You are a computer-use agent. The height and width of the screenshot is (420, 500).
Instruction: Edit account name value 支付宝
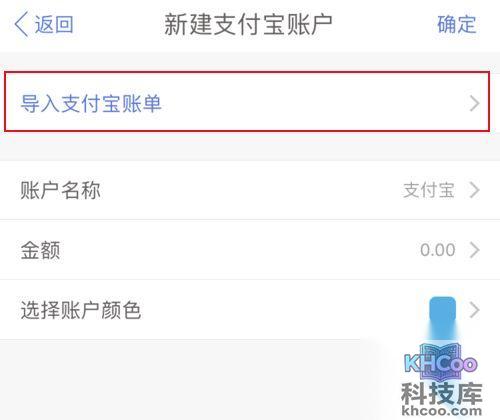[429, 190]
